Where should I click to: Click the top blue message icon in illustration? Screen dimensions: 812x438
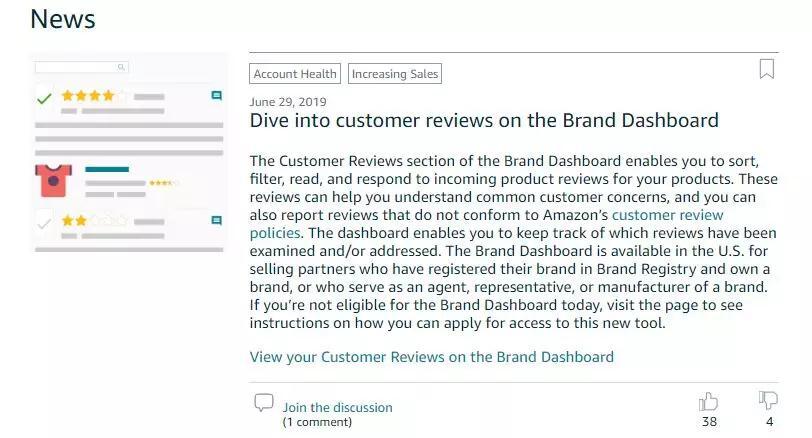(x=216, y=95)
